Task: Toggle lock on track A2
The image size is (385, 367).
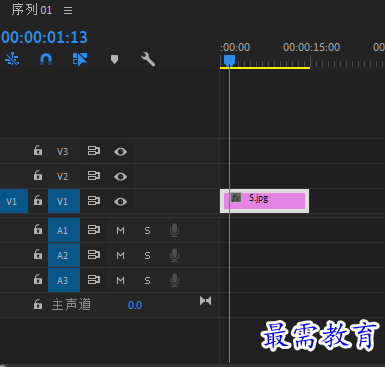Action: [38, 255]
